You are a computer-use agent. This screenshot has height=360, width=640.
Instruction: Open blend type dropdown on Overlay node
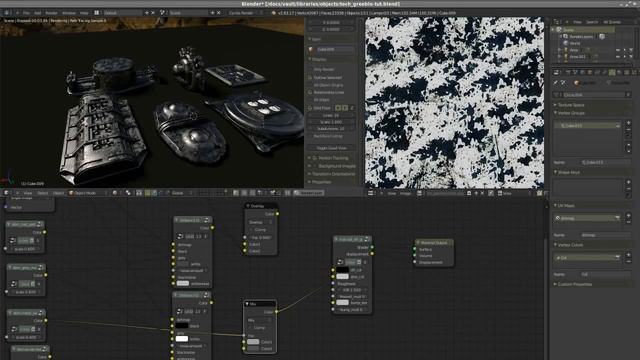tap(260, 222)
